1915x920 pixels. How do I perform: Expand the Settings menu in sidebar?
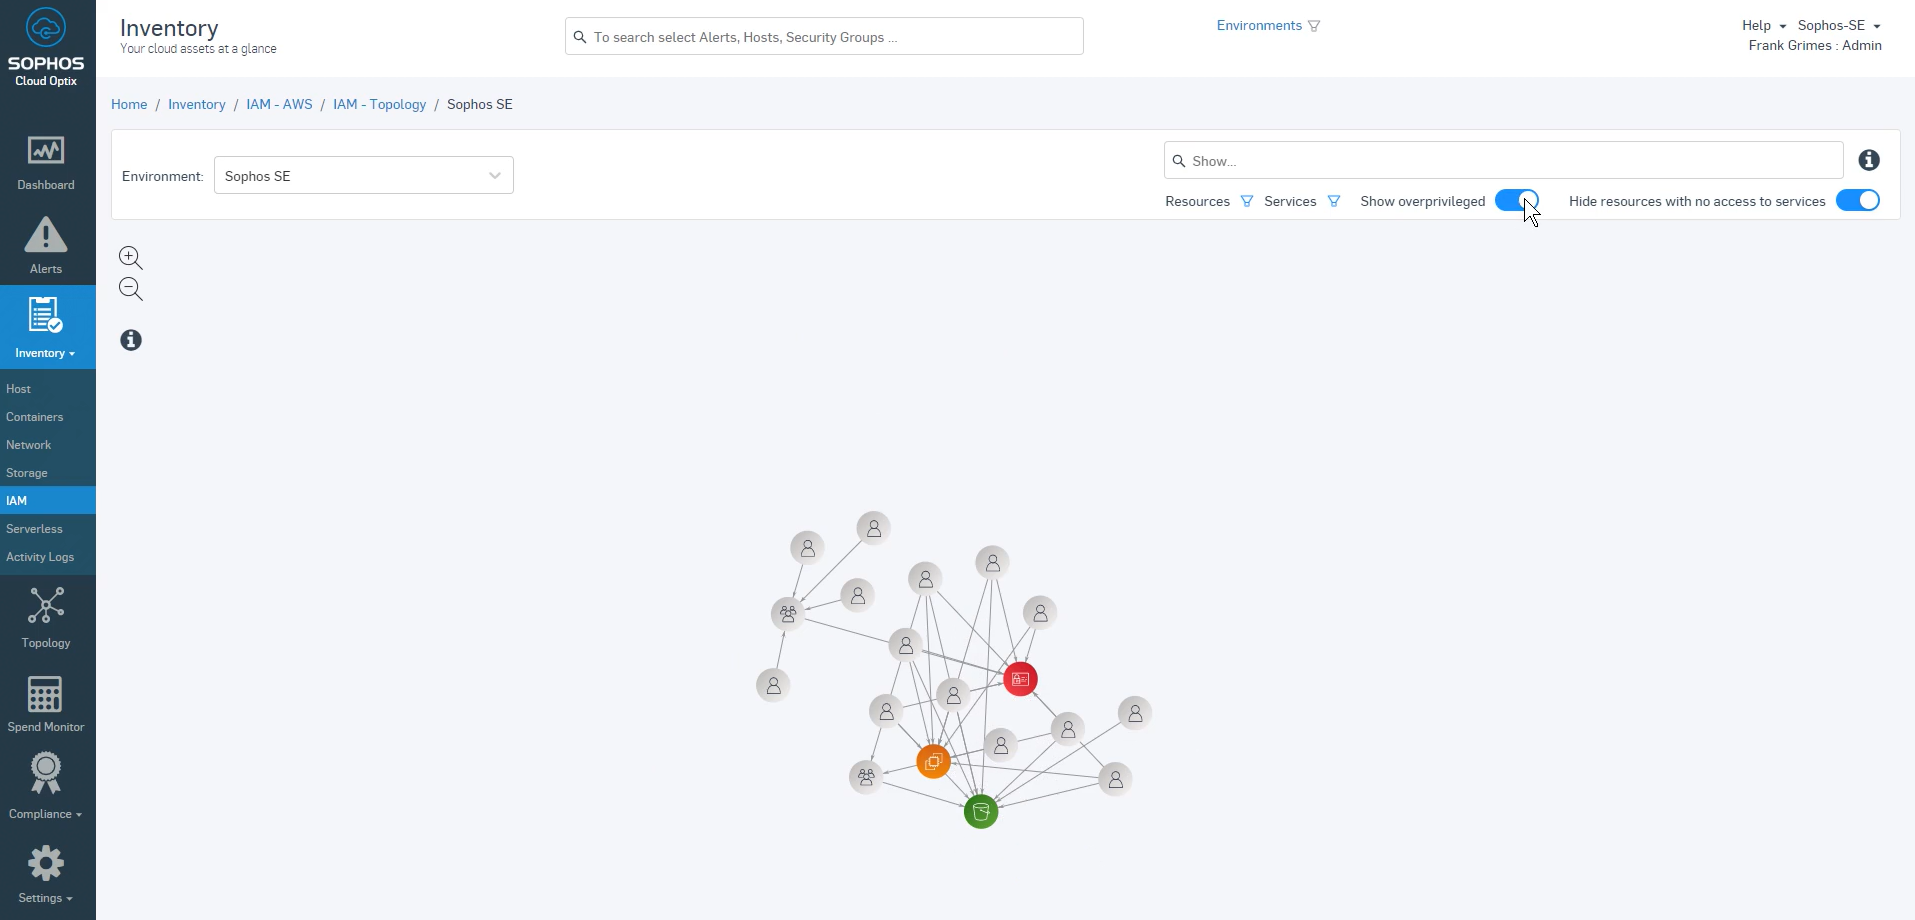click(46, 870)
